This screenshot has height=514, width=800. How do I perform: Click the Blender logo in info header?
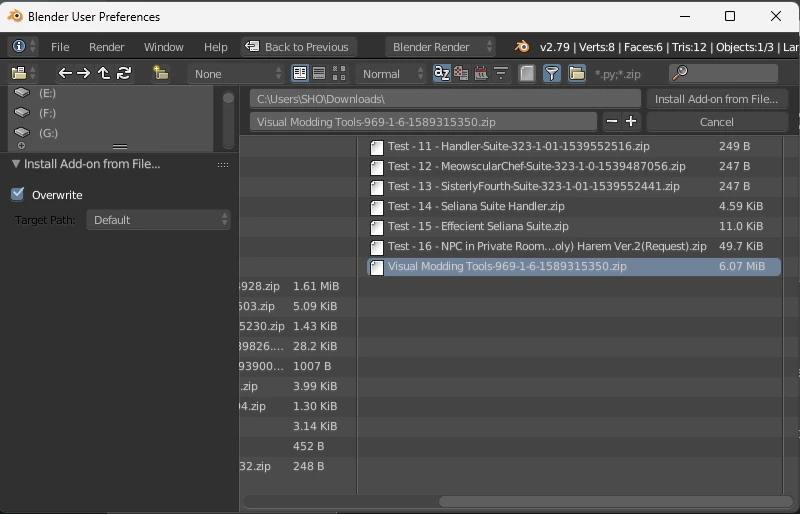click(x=521, y=46)
